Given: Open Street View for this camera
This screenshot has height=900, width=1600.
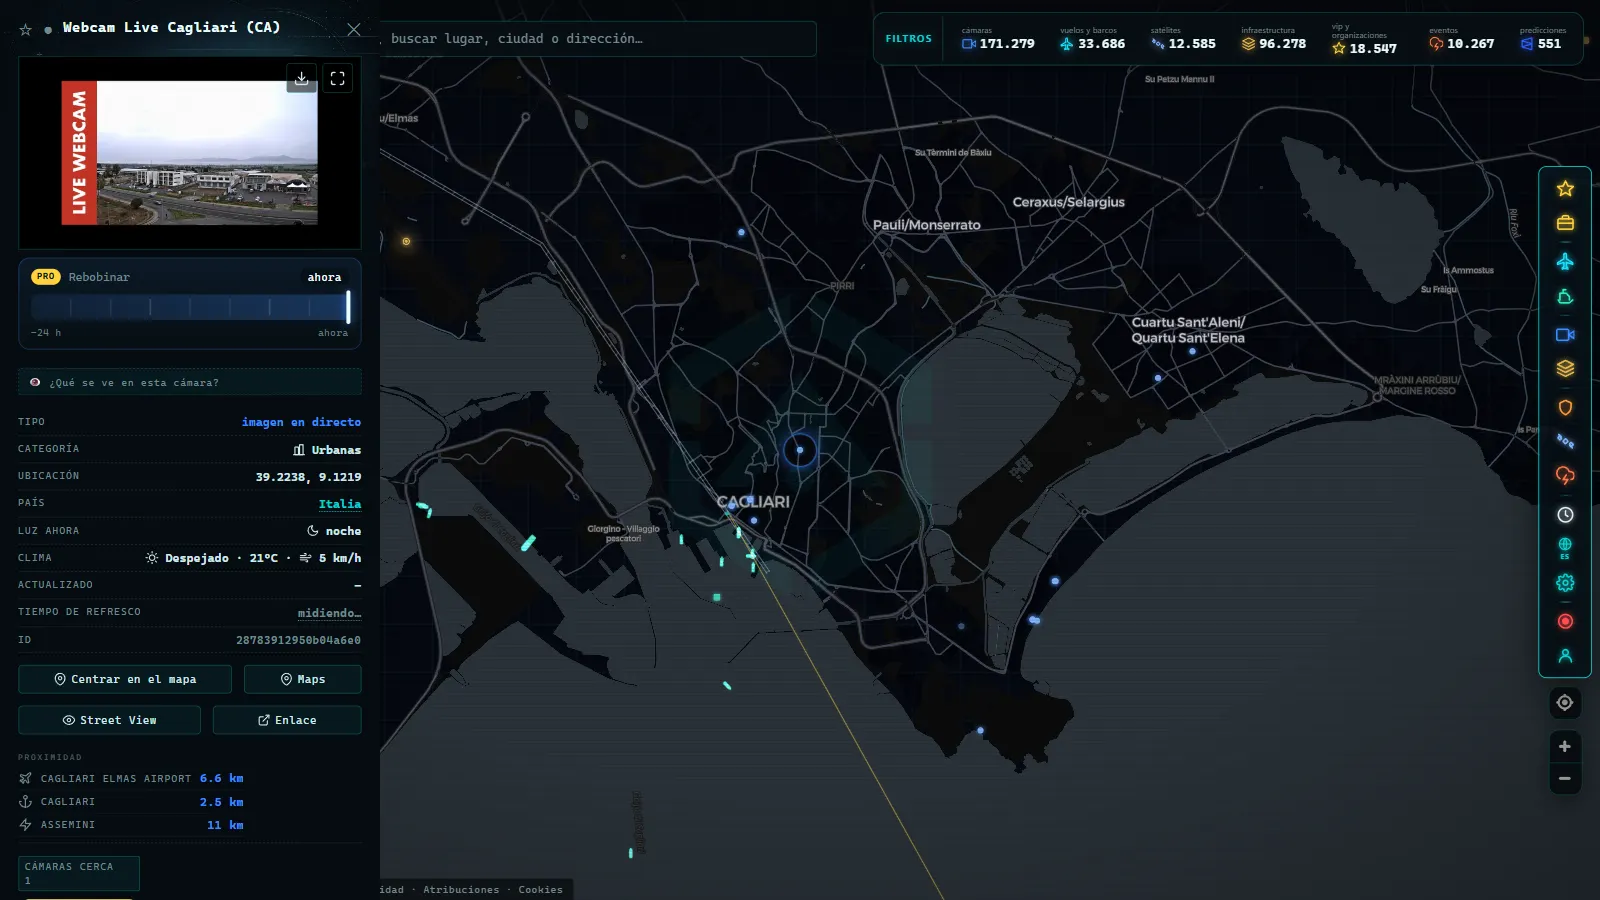Looking at the screenshot, I should point(109,720).
